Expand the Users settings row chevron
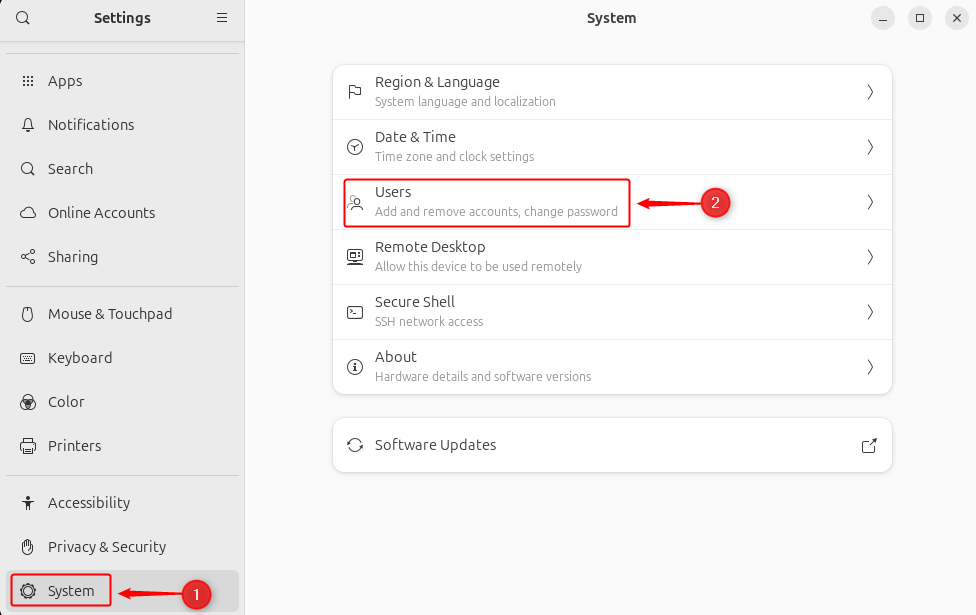 click(869, 202)
